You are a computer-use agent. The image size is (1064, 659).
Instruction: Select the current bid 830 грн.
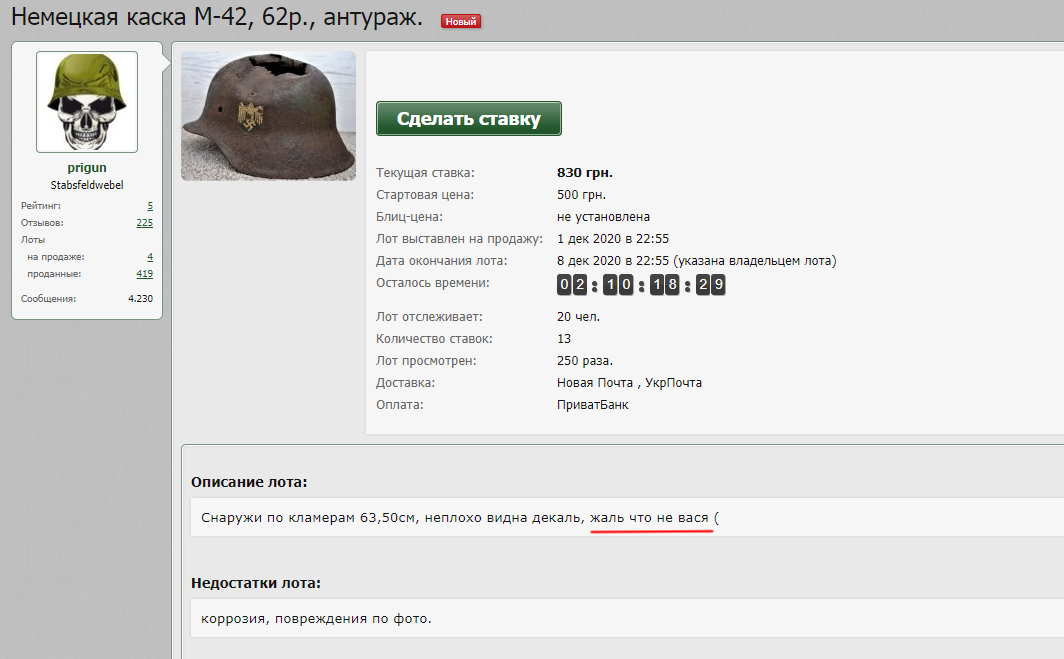point(584,173)
